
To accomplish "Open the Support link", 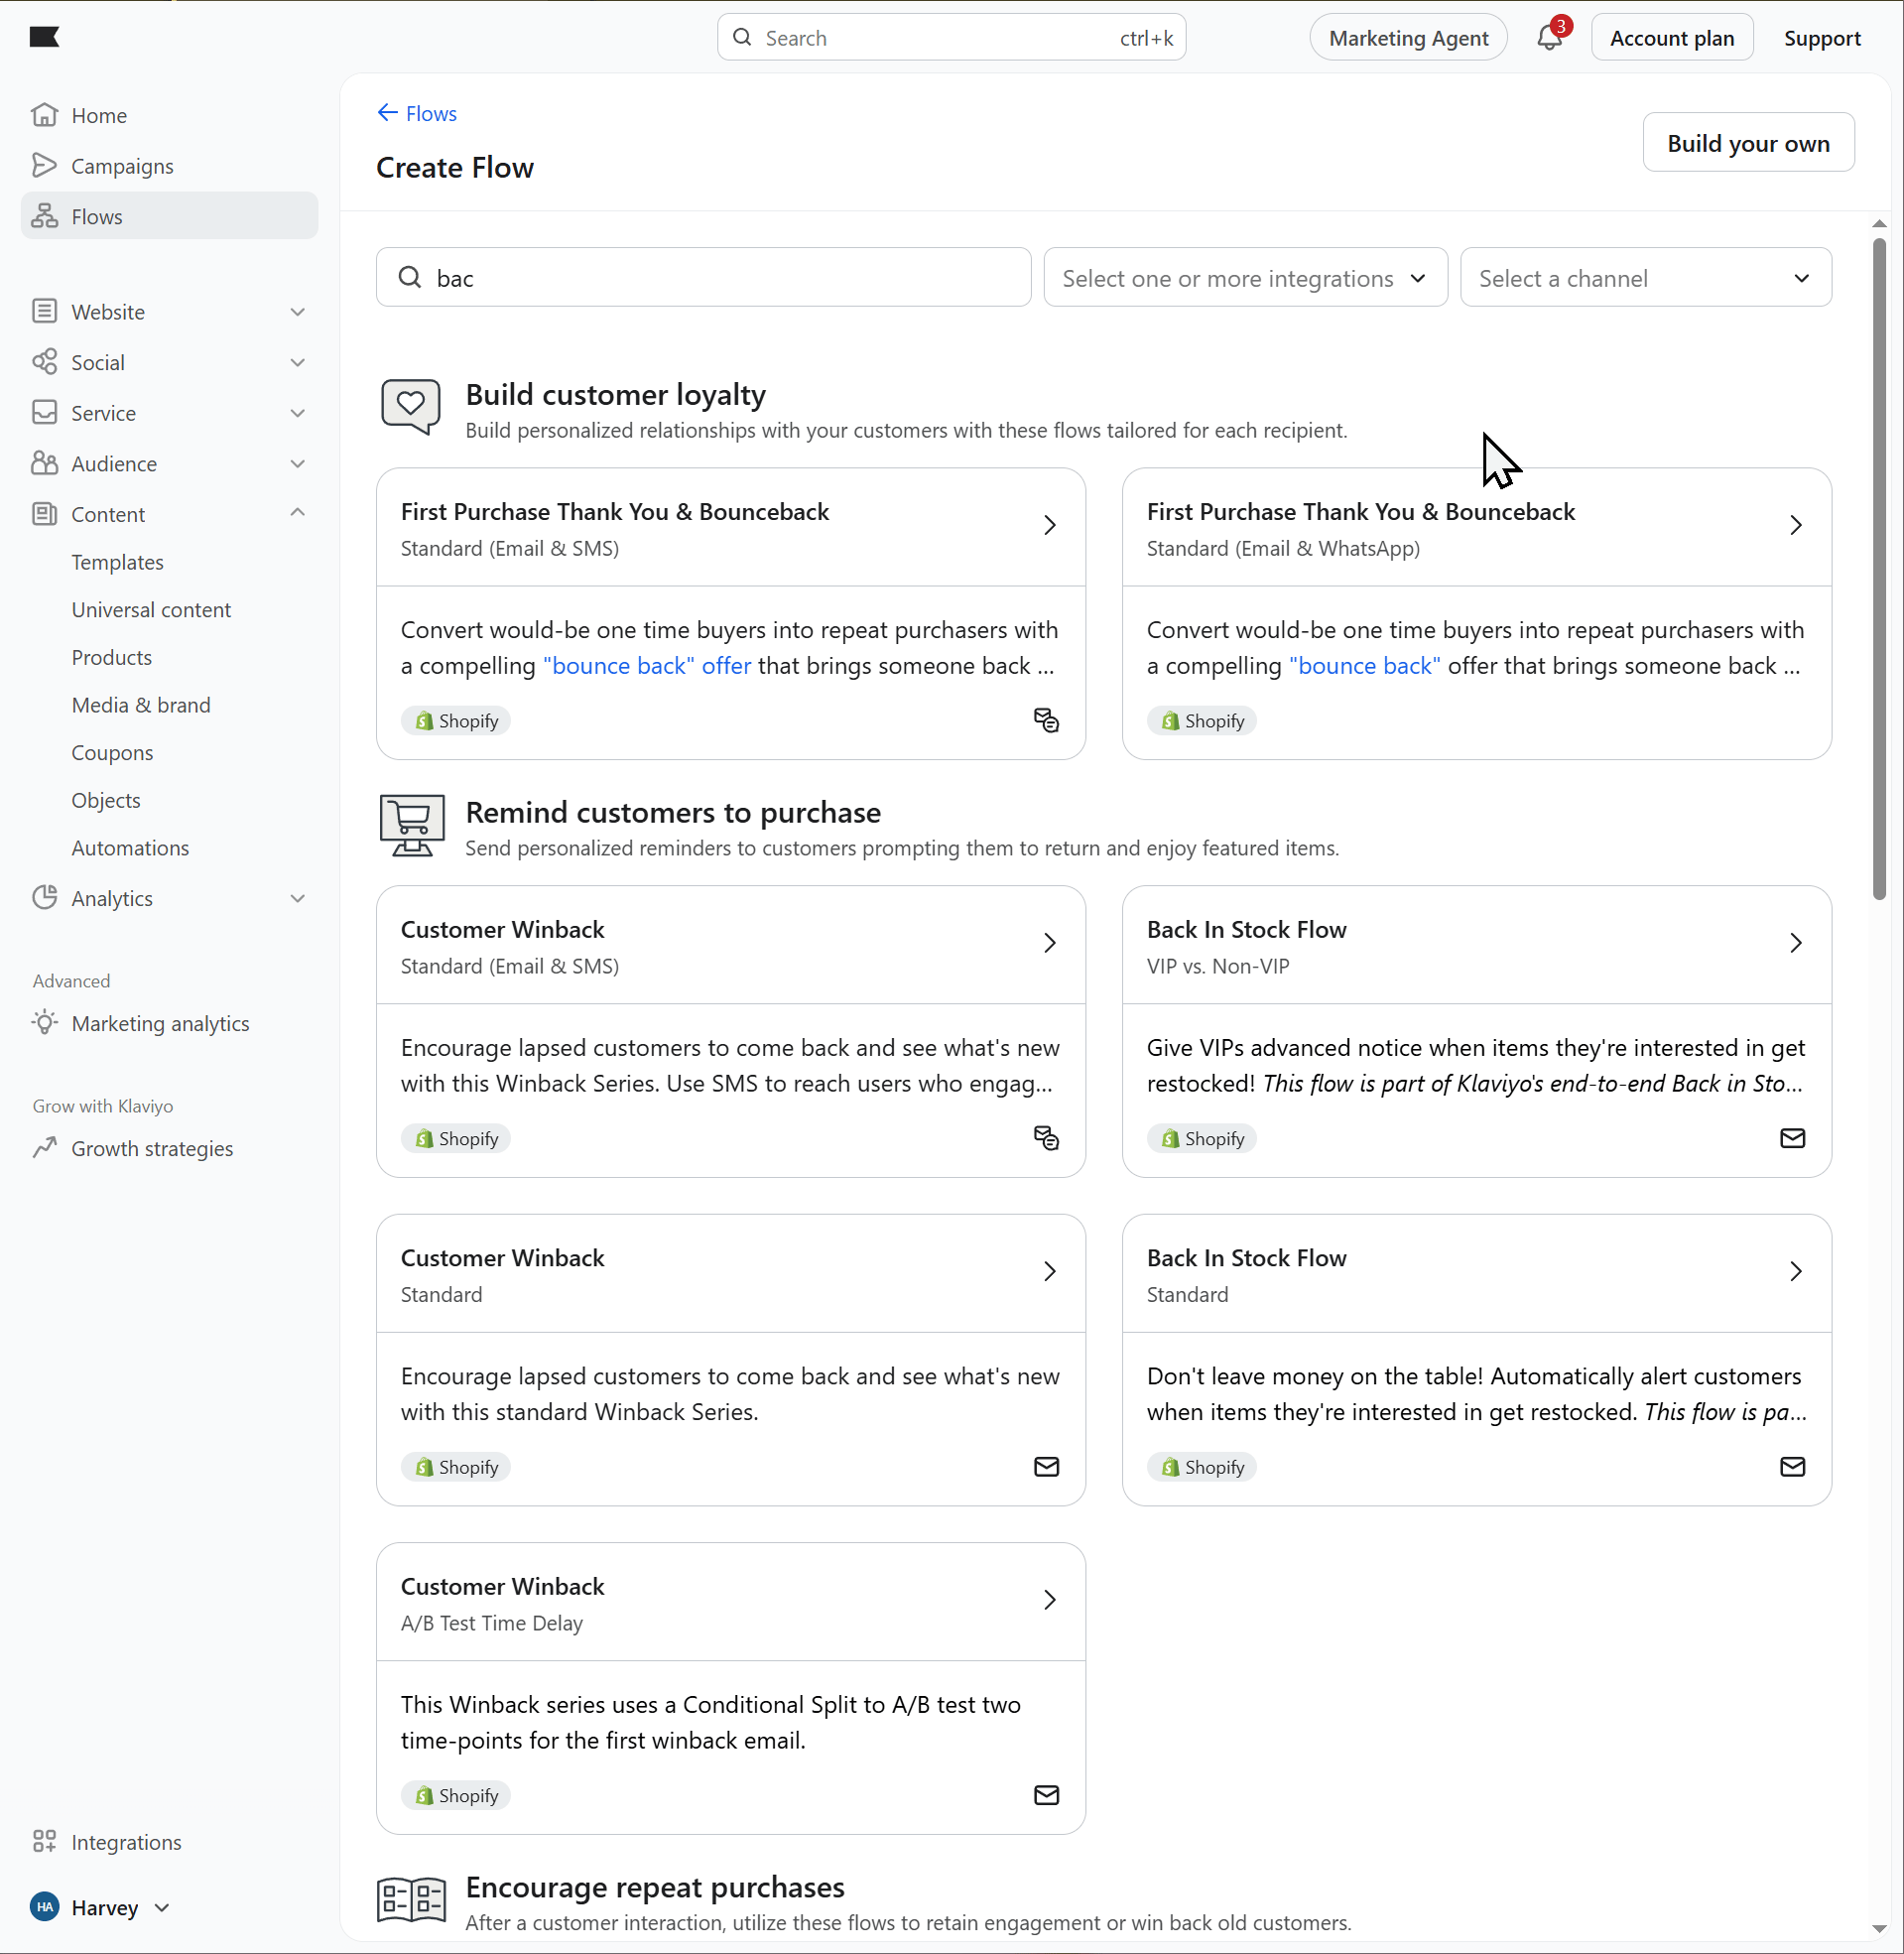I will (1822, 38).
